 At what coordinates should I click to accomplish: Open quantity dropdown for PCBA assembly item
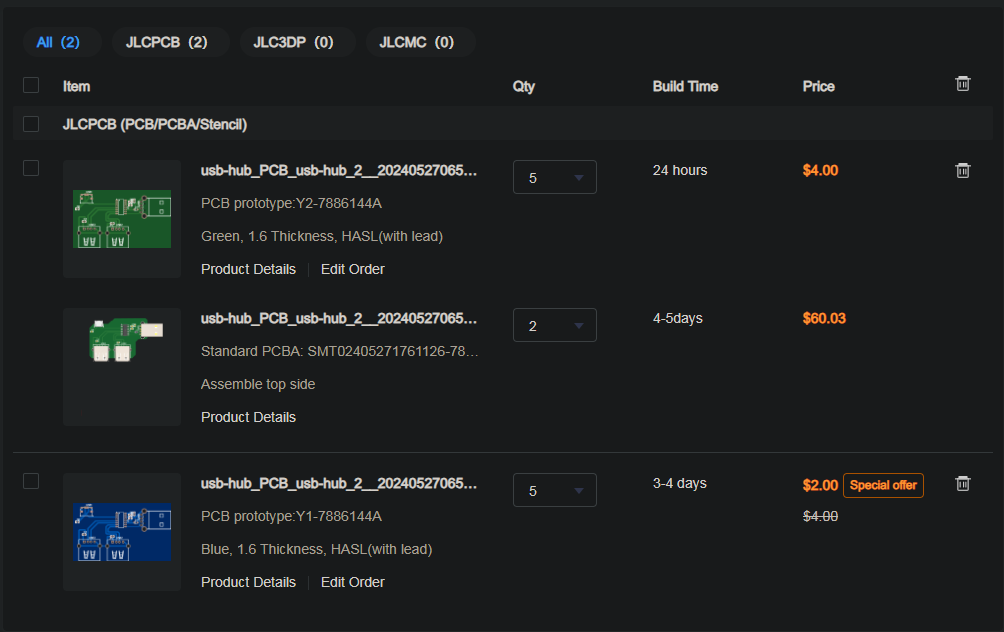(x=555, y=325)
